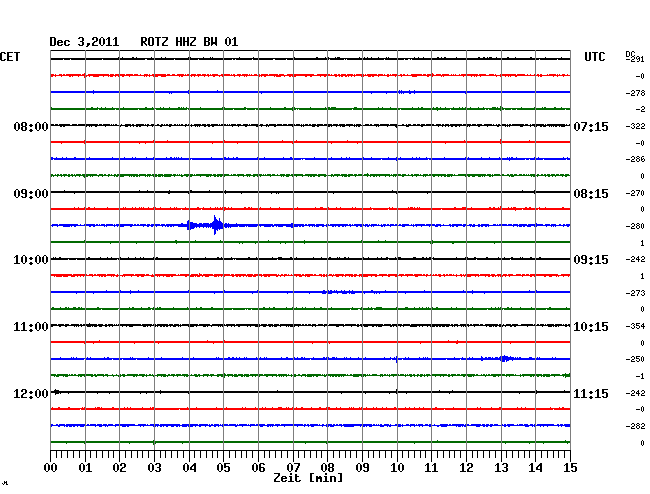Click DC value "-242" beside the 09:15 label
650x494 pixels.
[x=635, y=259]
